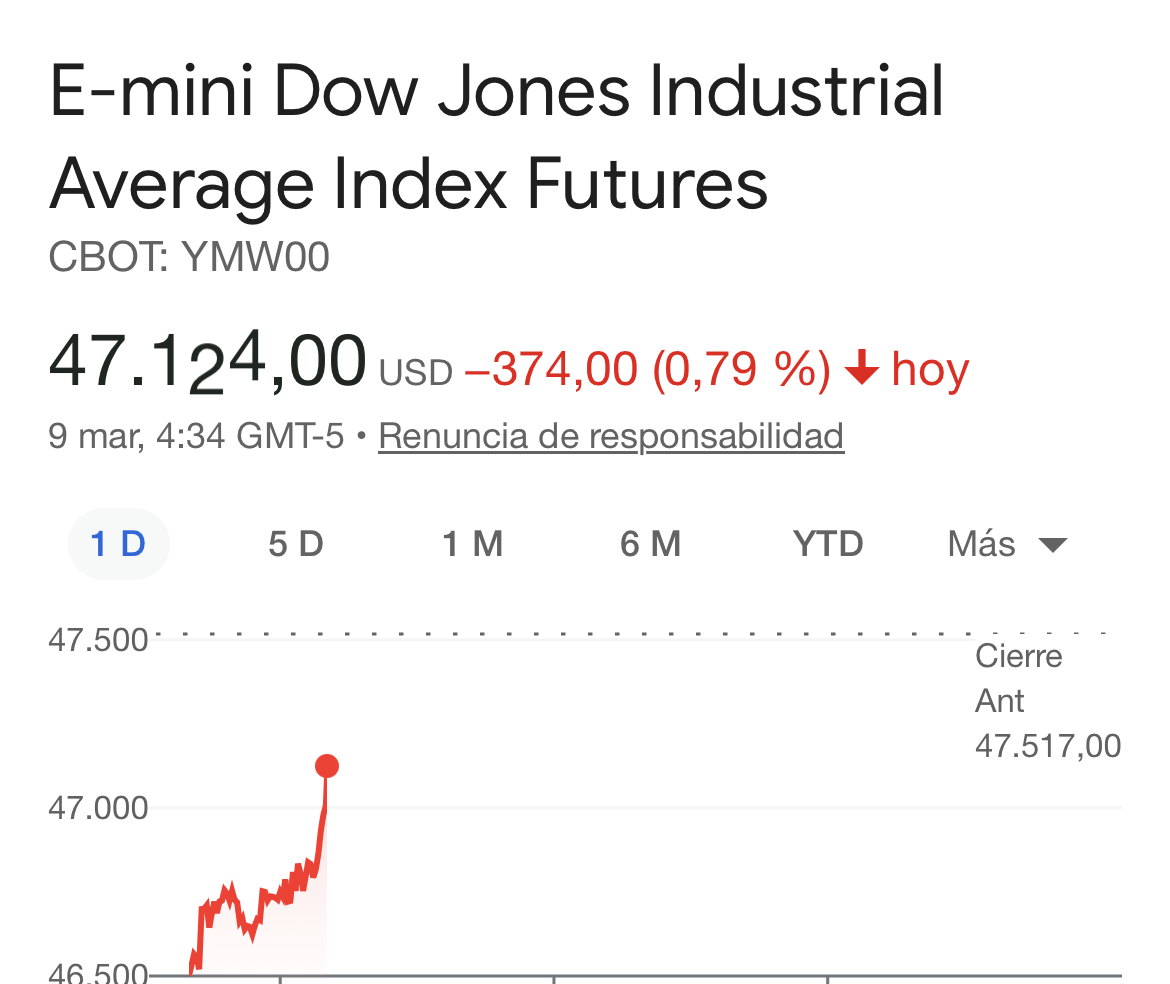Show the 1 M chart range
The height and width of the screenshot is (984, 1170).
[x=472, y=544]
